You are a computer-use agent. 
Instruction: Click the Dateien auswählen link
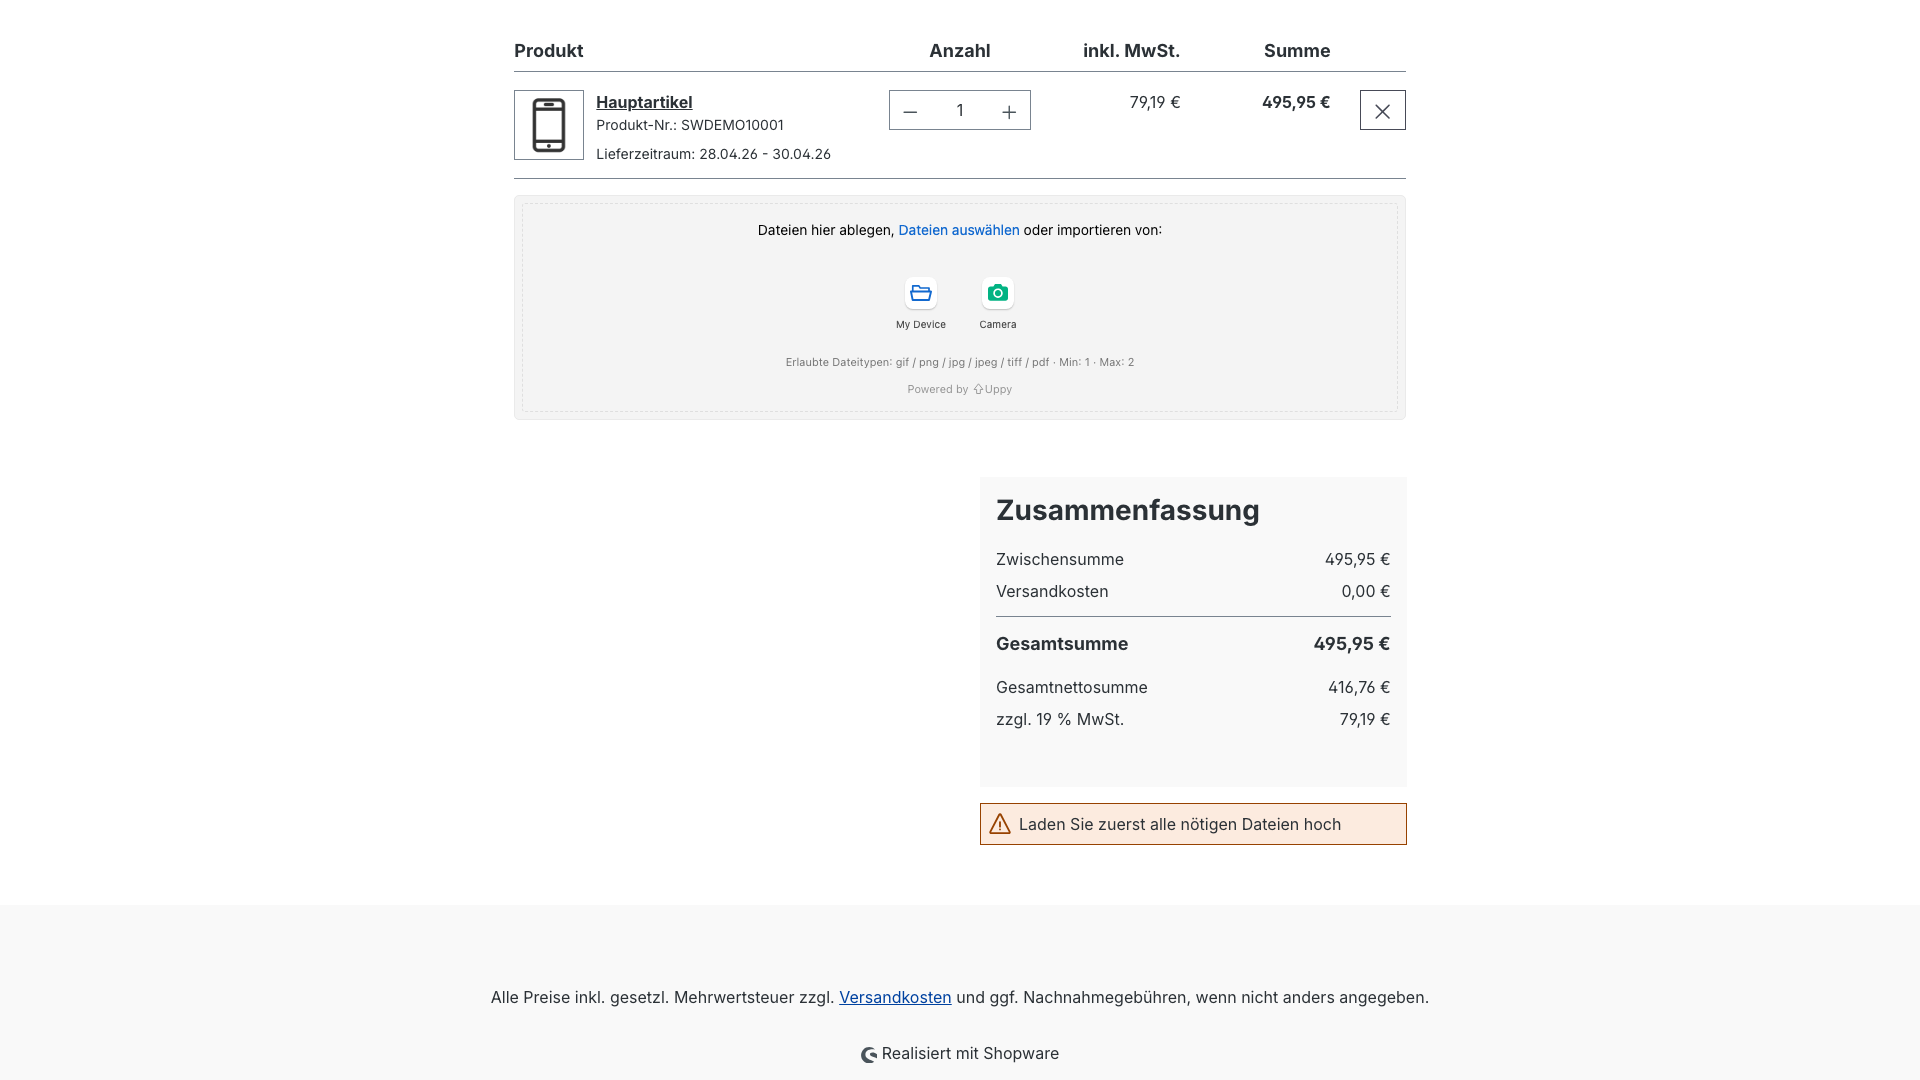tap(958, 230)
